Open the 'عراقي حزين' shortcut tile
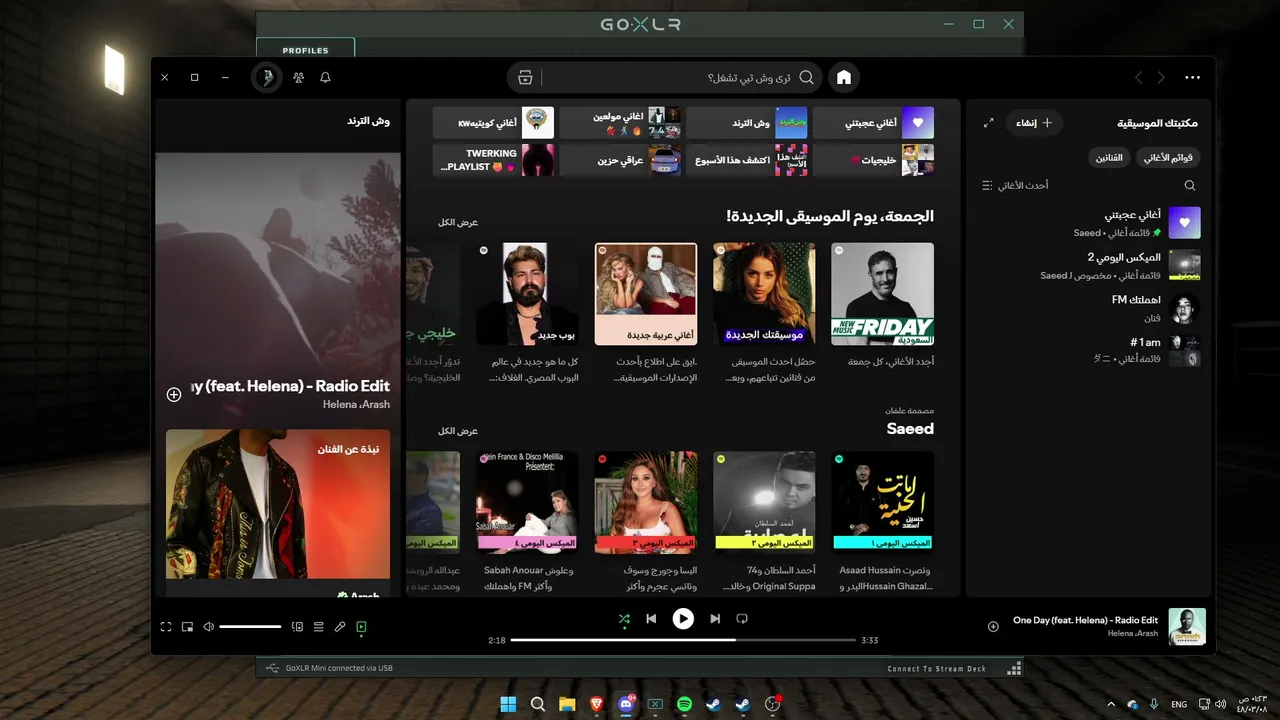The width and height of the screenshot is (1280, 720). [620, 160]
